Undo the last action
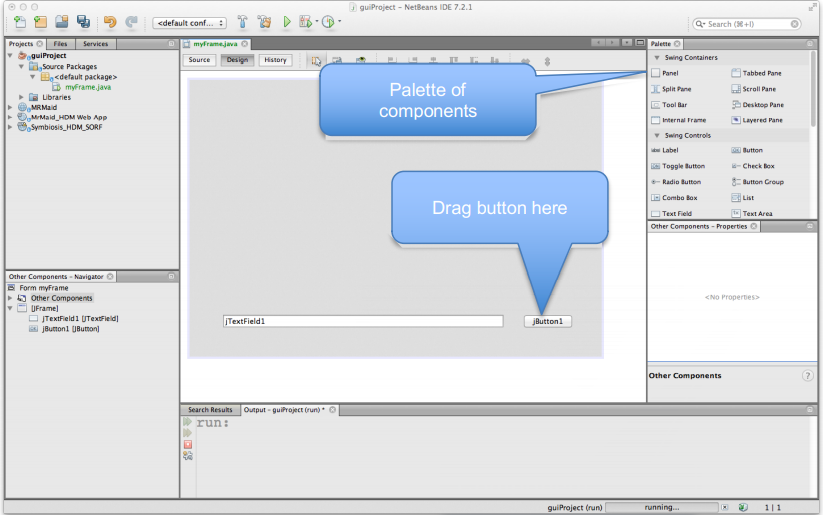The image size is (823, 515). pyautogui.click(x=110, y=22)
